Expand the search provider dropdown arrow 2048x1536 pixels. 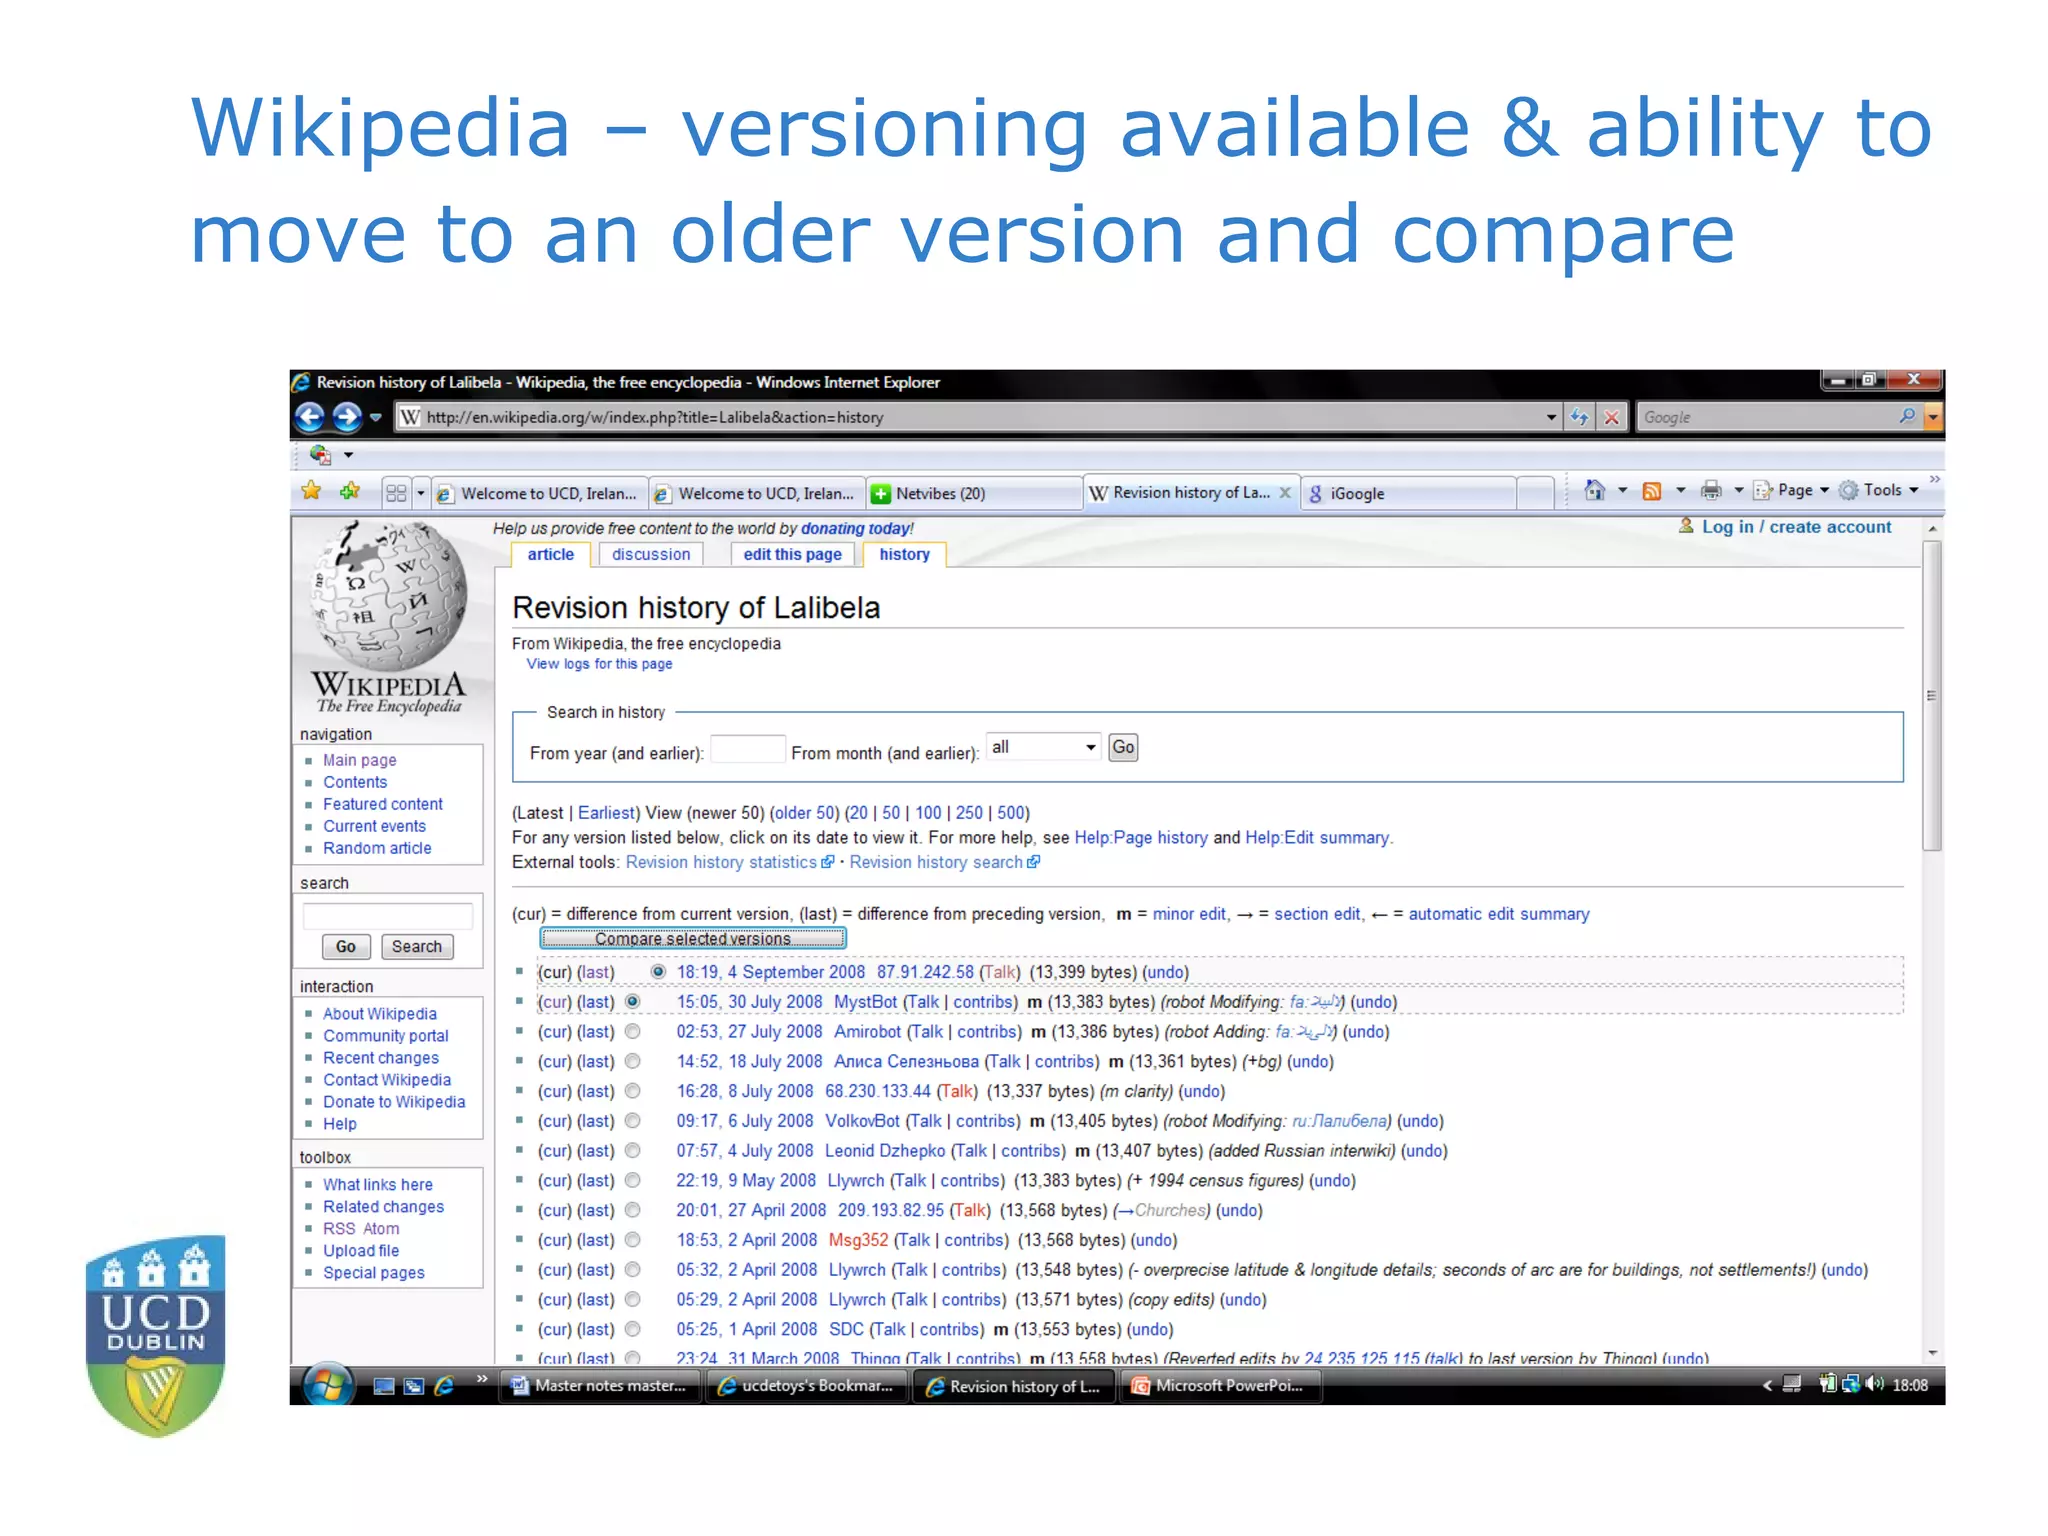click(x=1934, y=417)
